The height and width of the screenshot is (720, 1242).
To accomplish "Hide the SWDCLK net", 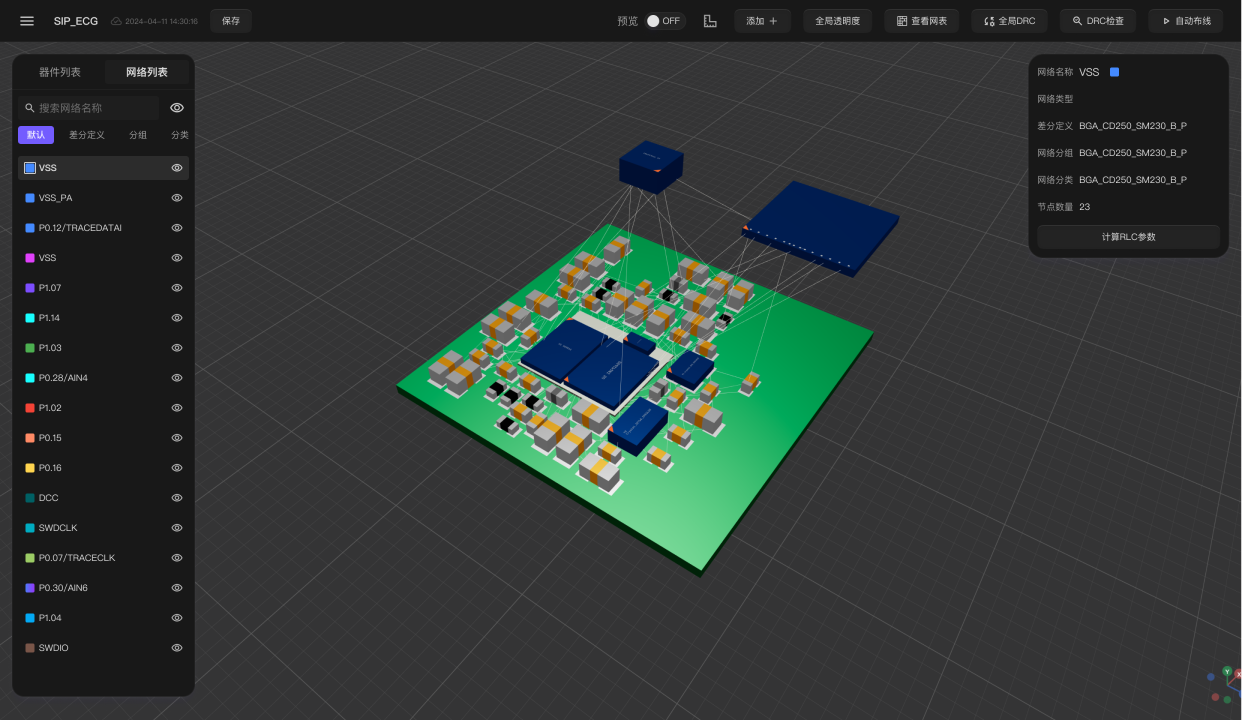I will (177, 528).
